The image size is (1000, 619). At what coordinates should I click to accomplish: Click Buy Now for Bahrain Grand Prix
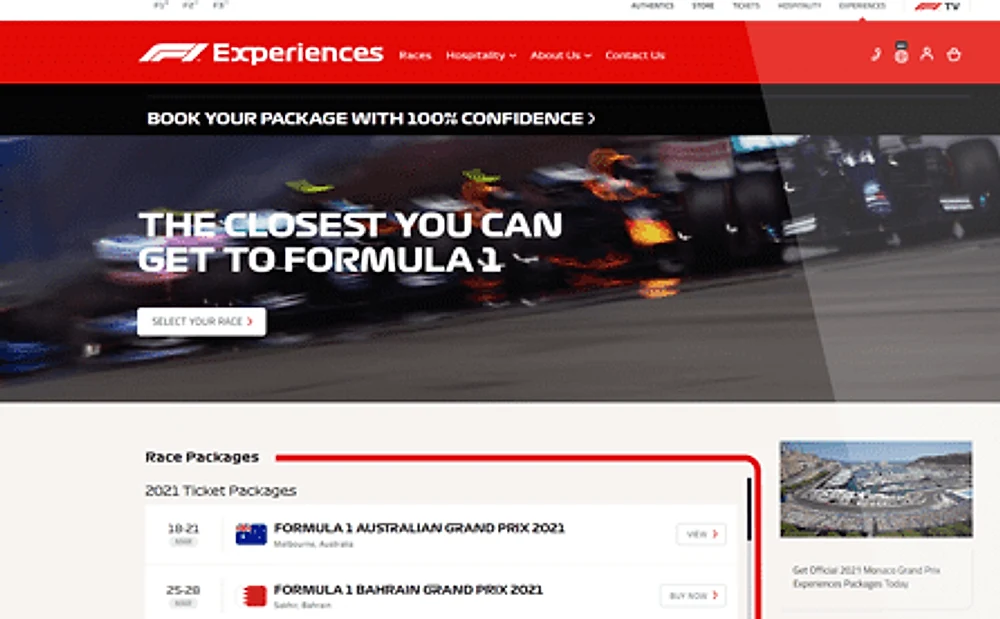coord(693,595)
